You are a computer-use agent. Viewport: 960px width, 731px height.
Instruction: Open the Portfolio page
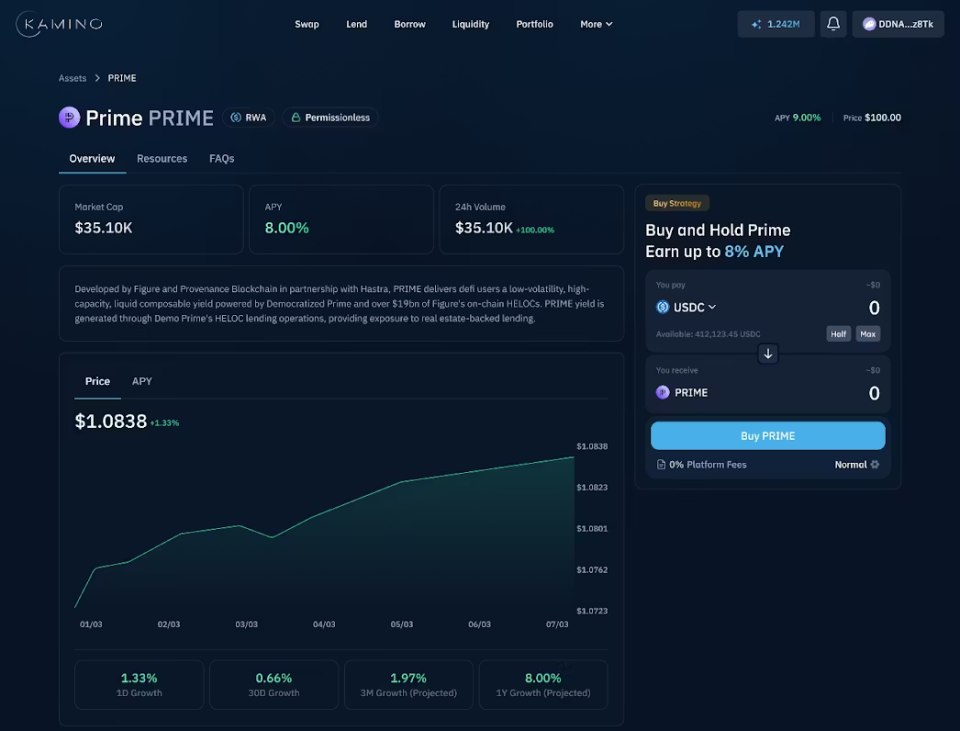534,24
